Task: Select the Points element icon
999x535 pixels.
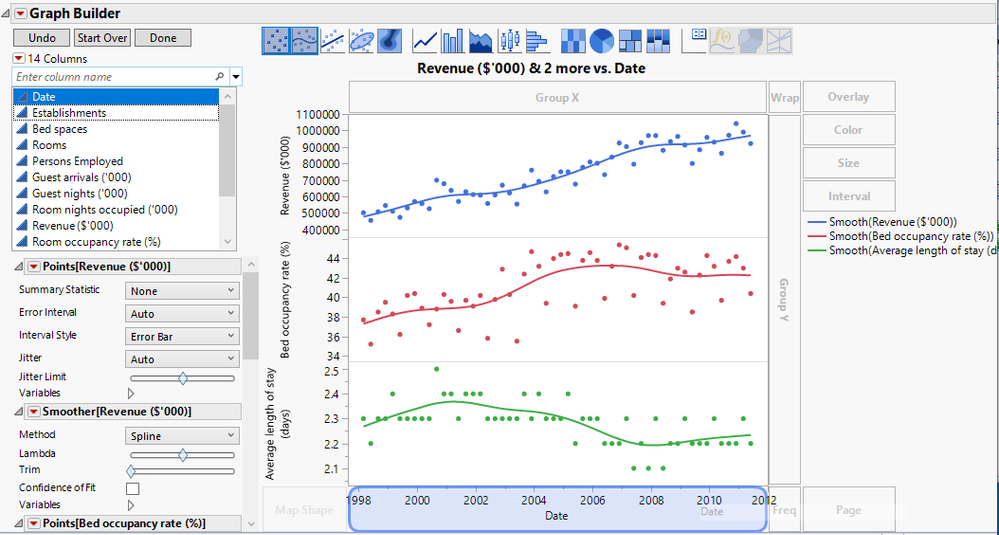Action: [x=276, y=41]
